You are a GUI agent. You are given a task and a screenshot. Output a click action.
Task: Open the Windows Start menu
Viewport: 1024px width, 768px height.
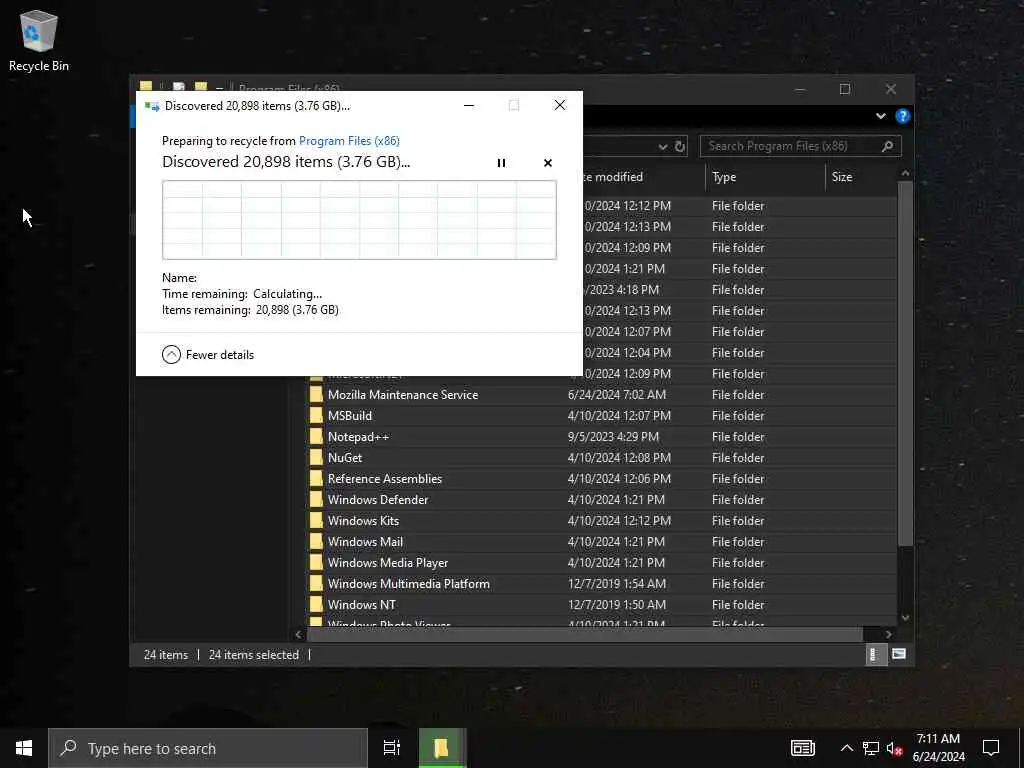(x=24, y=748)
